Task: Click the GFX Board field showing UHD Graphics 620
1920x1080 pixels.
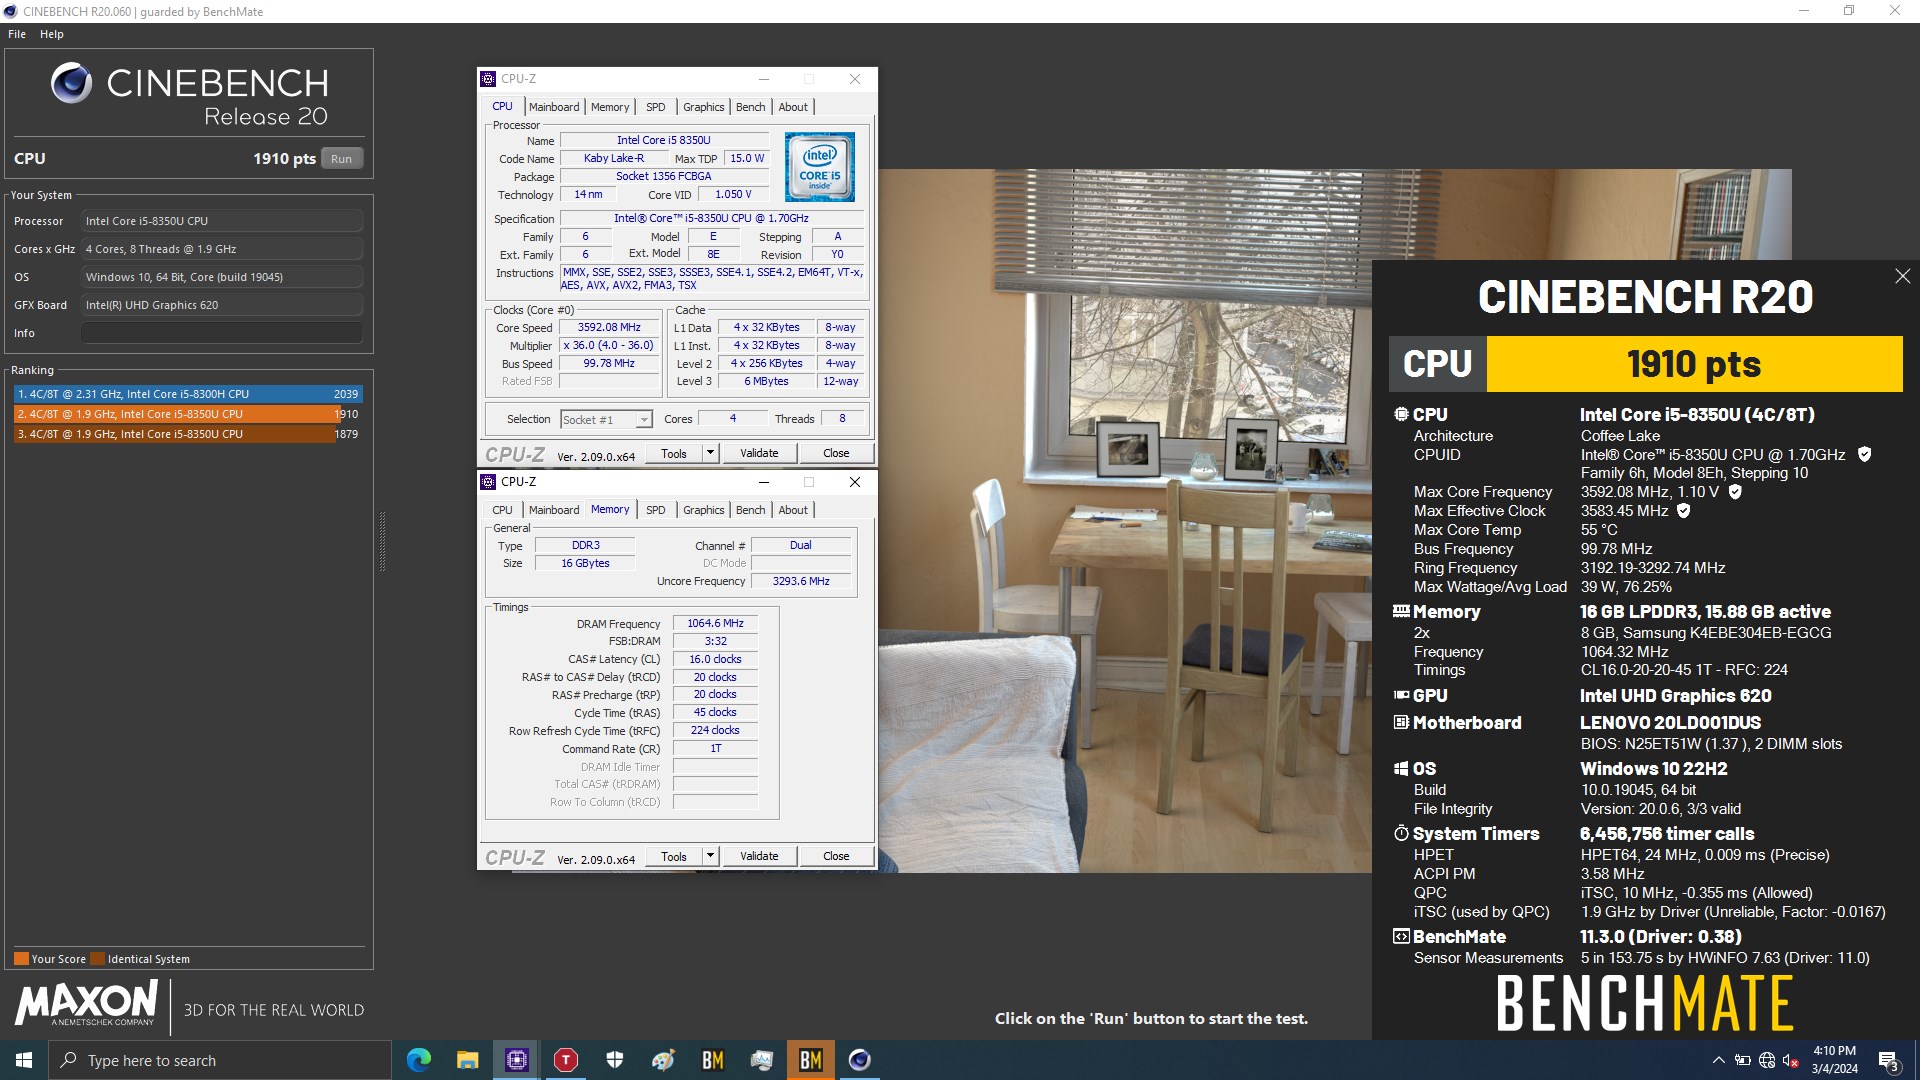Action: 222,305
